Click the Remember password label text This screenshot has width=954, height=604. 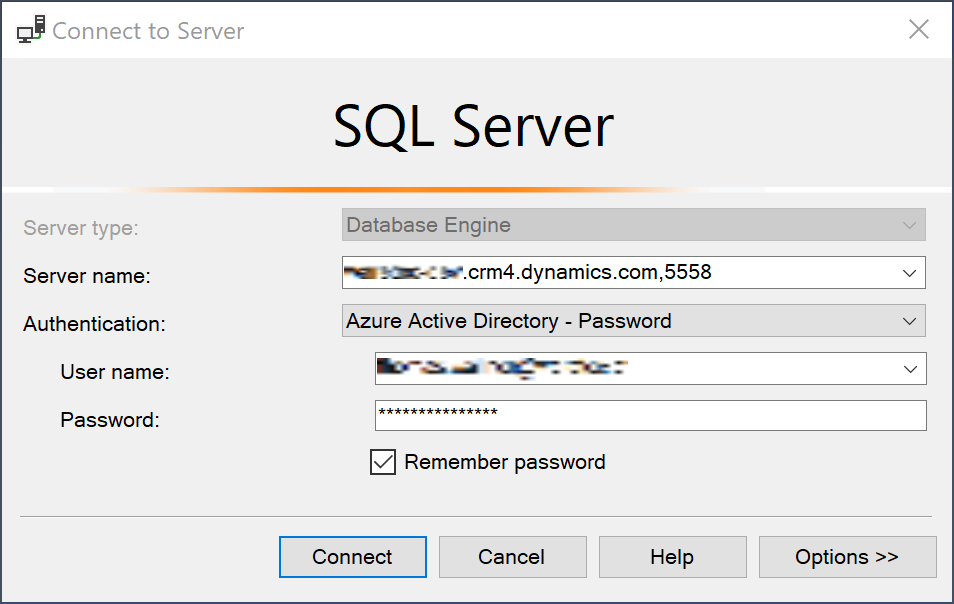[505, 462]
